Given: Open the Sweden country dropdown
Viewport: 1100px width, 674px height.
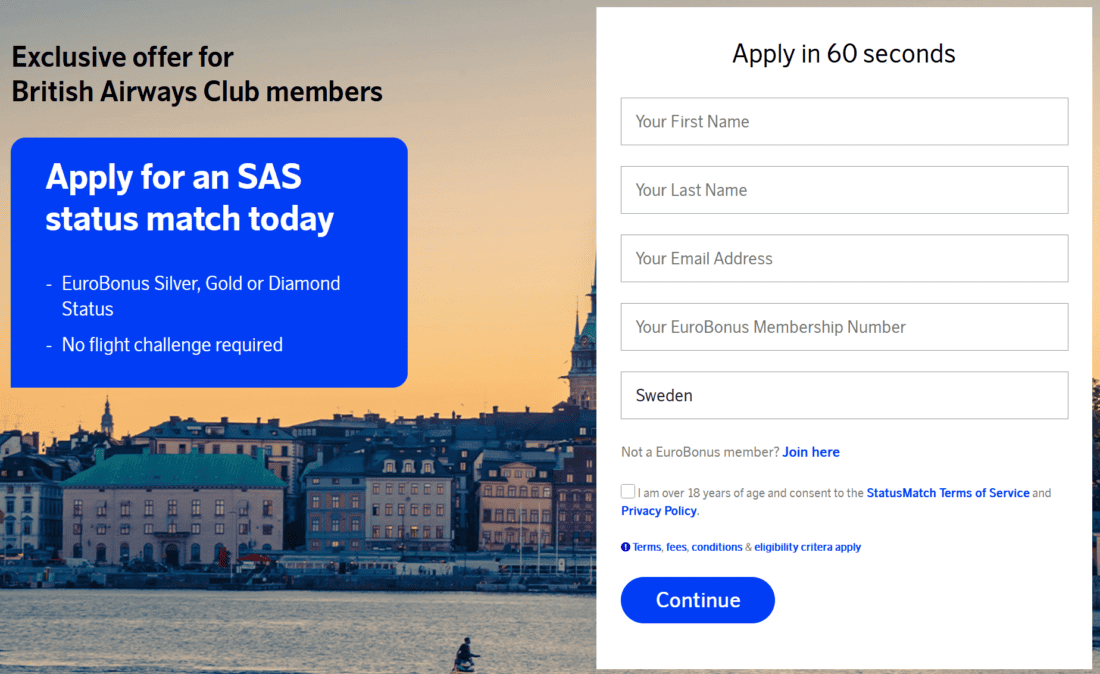Looking at the screenshot, I should coord(844,395).
